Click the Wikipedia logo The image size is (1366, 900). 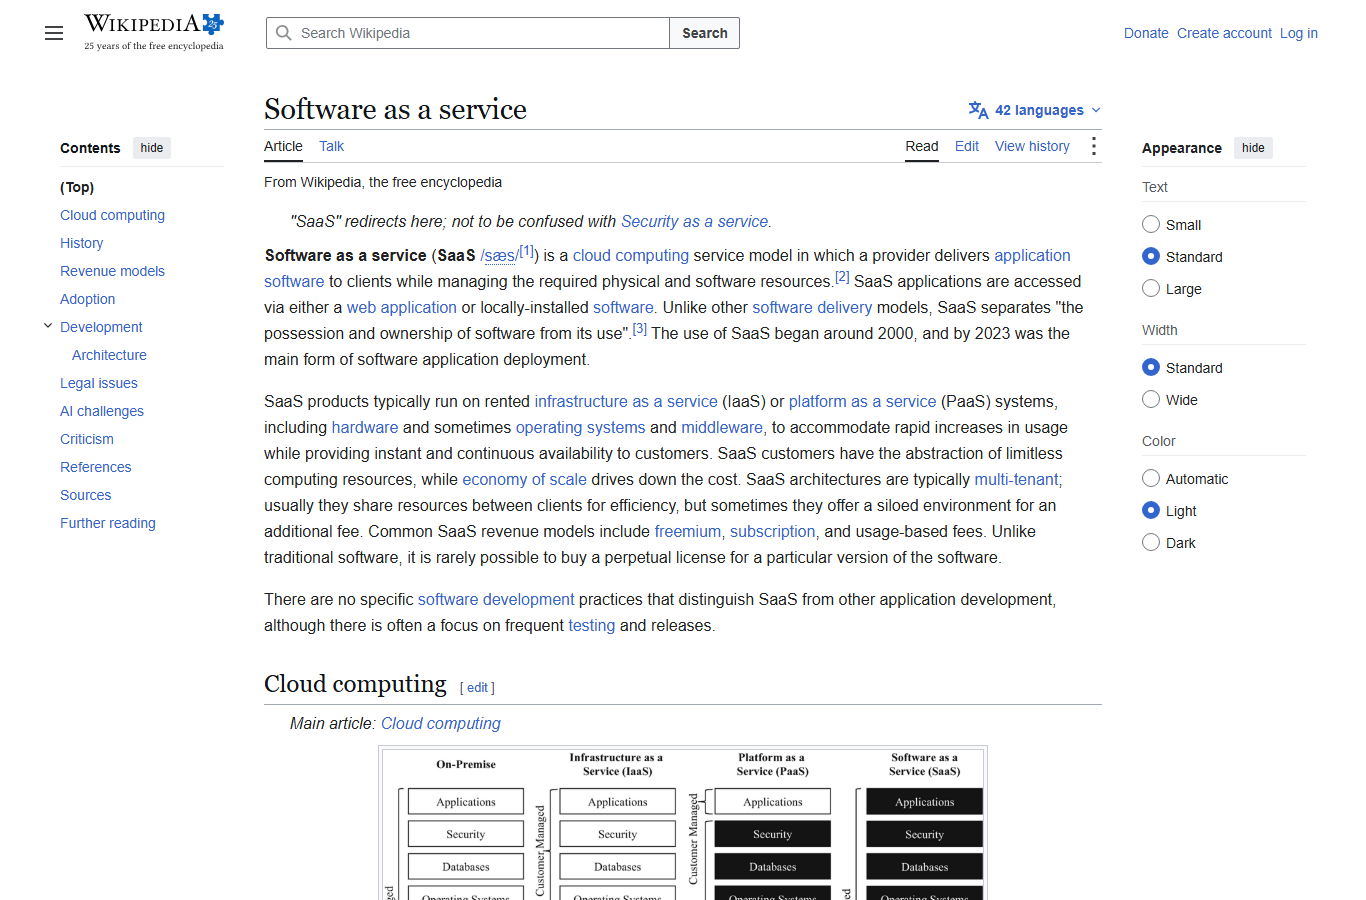pos(154,32)
